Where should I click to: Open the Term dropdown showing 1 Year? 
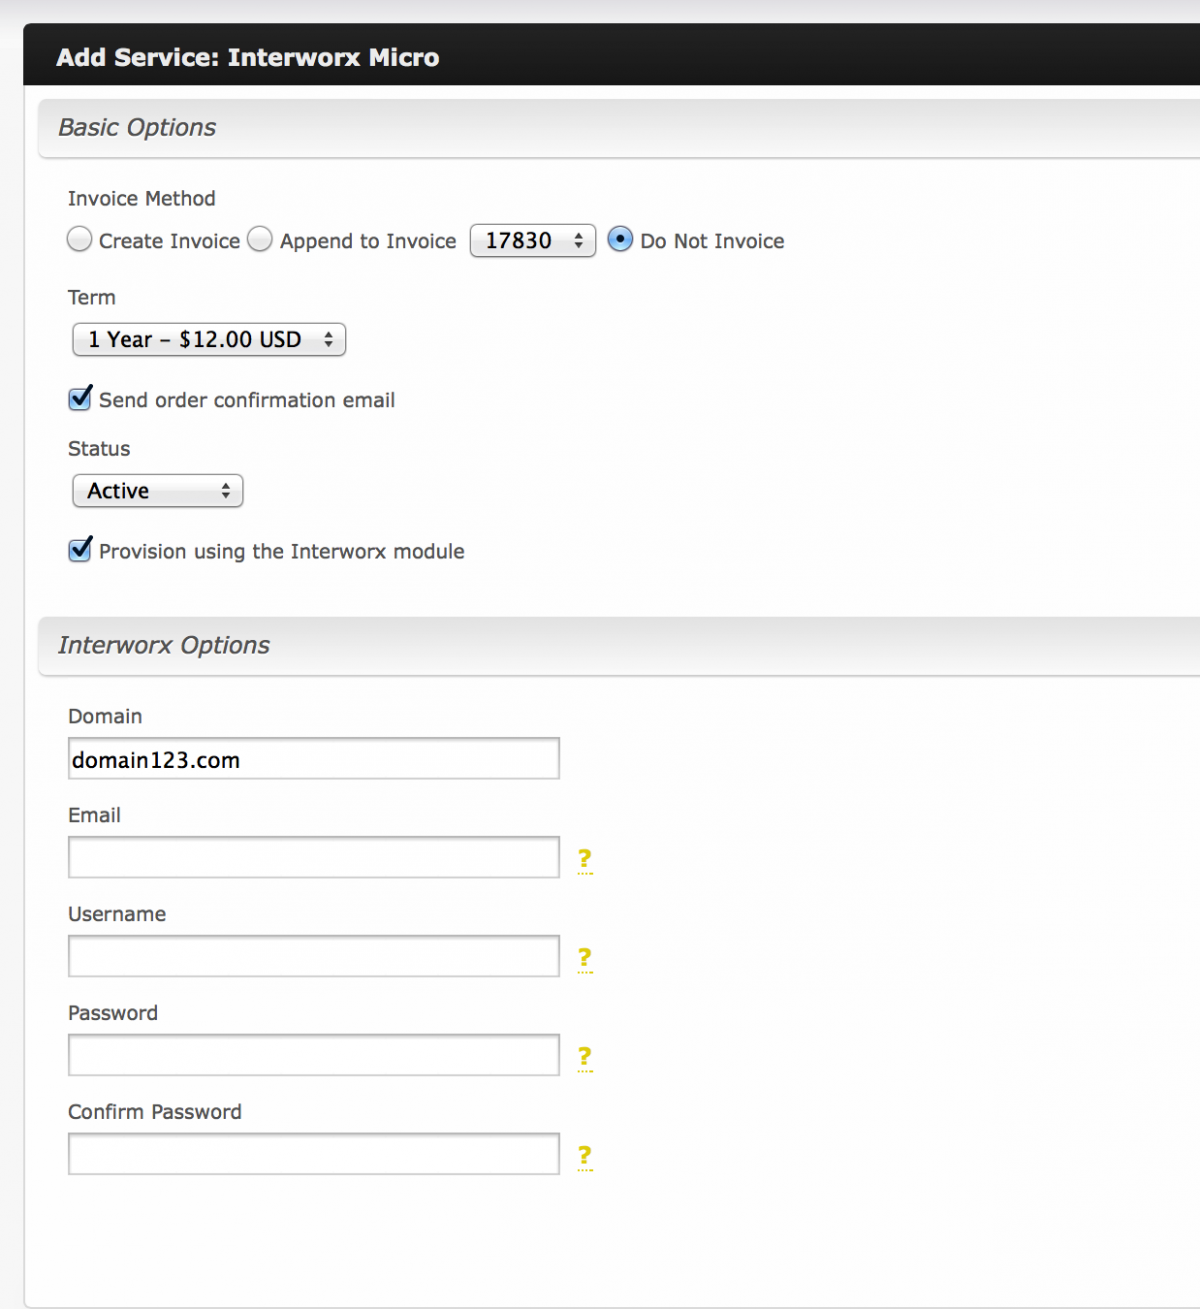coord(209,340)
